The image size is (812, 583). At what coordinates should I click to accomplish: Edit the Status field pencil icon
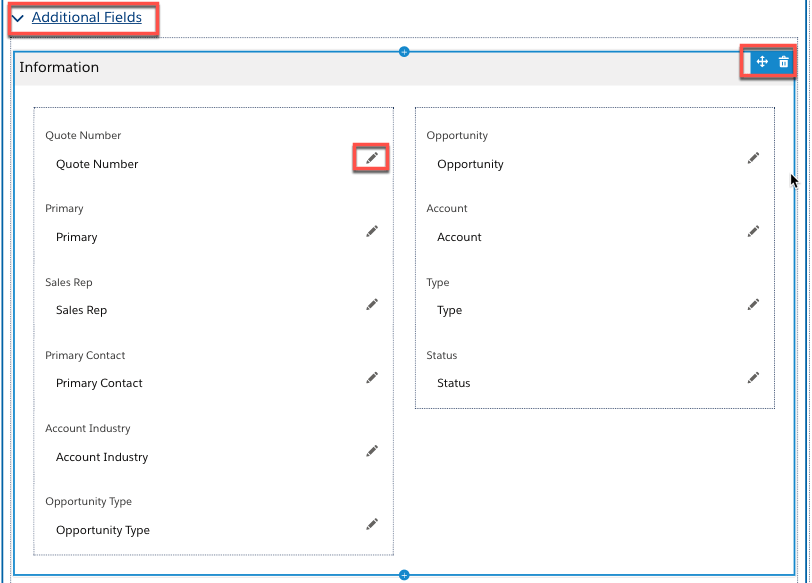coord(753,377)
